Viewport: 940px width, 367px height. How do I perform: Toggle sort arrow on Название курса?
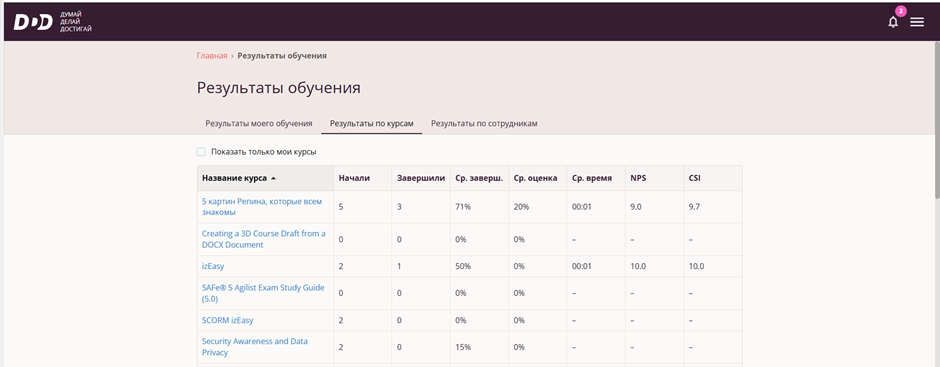pyautogui.click(x=273, y=178)
